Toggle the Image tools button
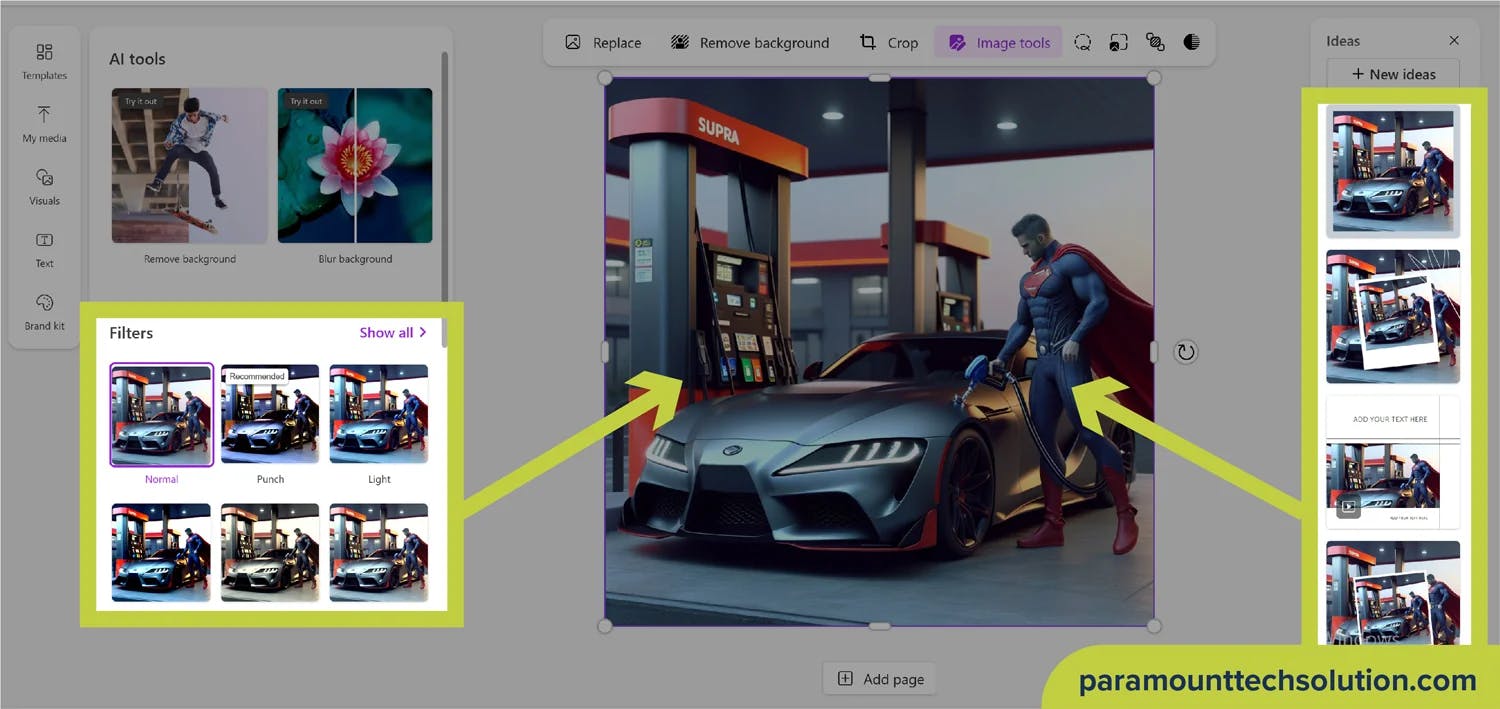 pos(998,42)
